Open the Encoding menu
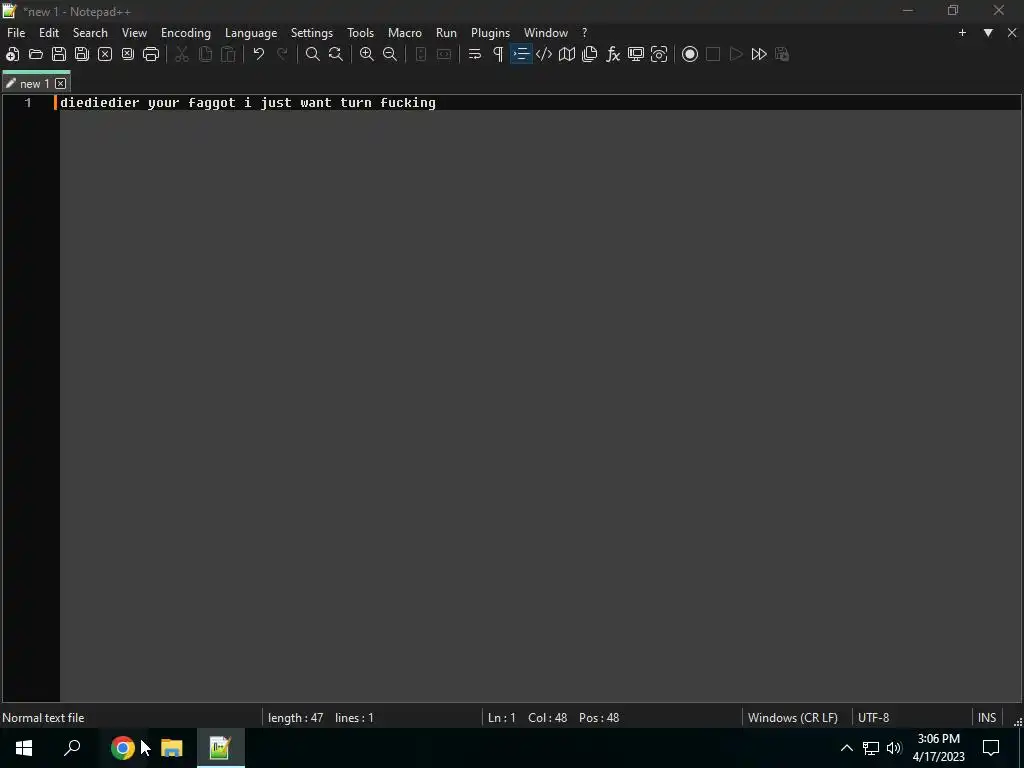The height and width of the screenshot is (768, 1024). pyautogui.click(x=186, y=33)
